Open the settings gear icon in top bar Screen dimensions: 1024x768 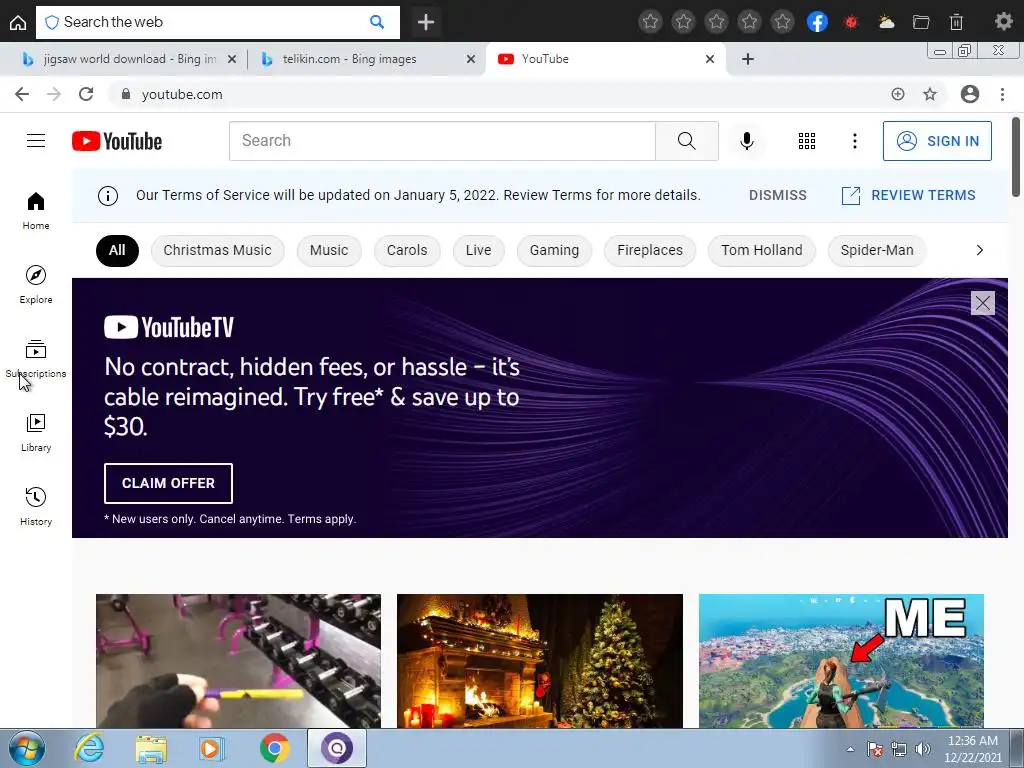point(1003,22)
